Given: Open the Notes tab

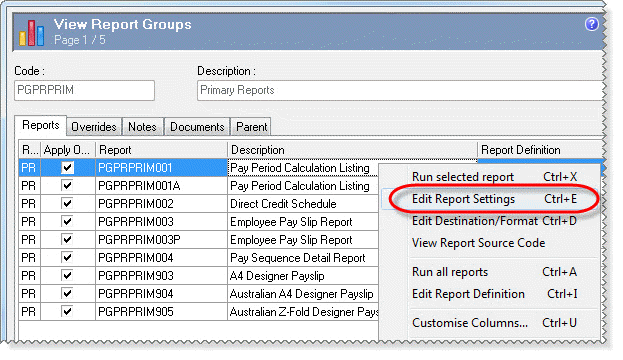Looking at the screenshot, I should click(142, 127).
